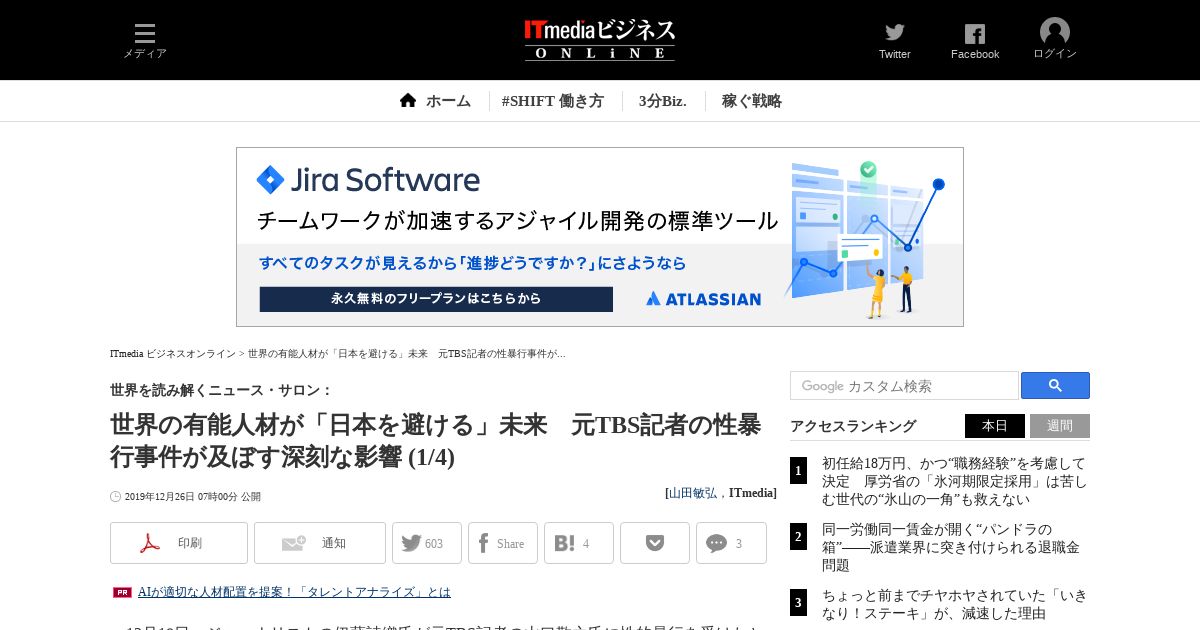Click 永久無料のフリープランはこちらから banner button

(436, 299)
